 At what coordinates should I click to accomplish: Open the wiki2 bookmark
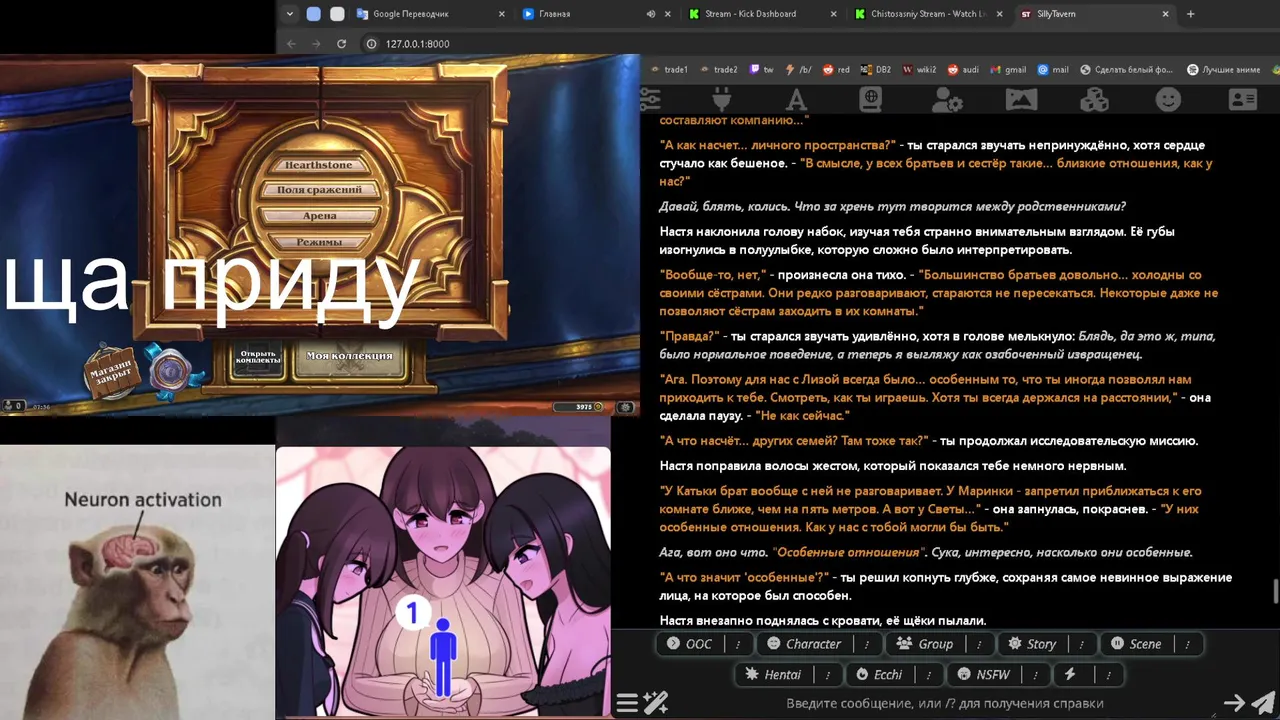tap(919, 70)
